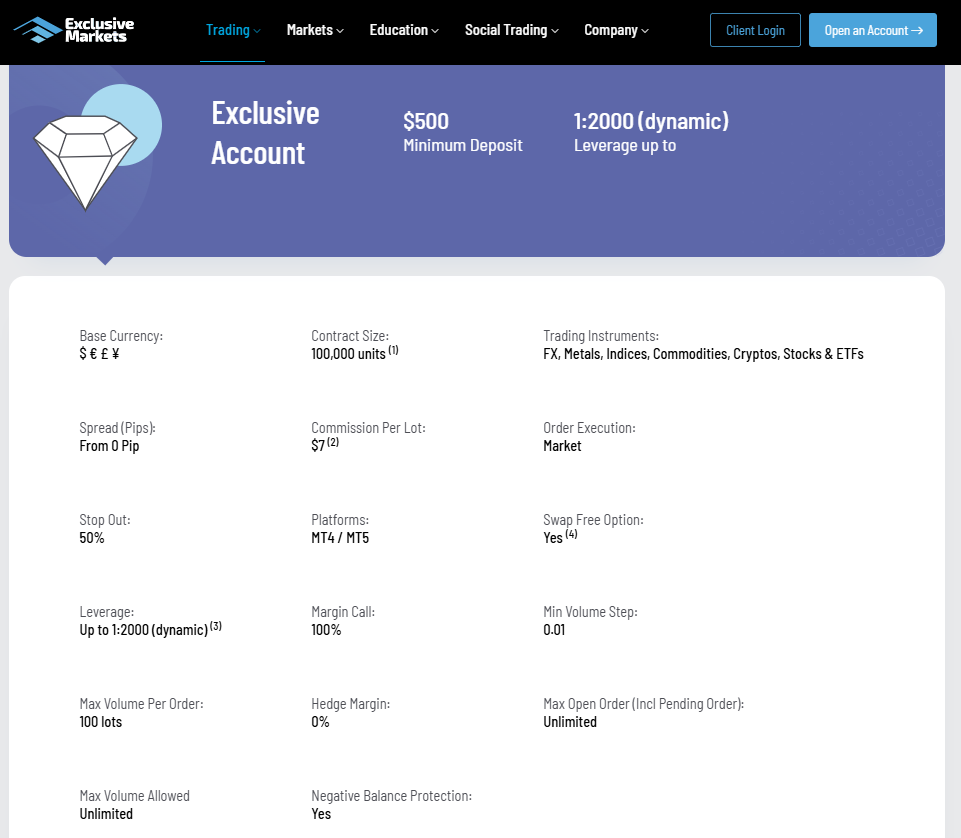Click the 0% Hedge Margin value
The width and height of the screenshot is (961, 838).
click(320, 722)
